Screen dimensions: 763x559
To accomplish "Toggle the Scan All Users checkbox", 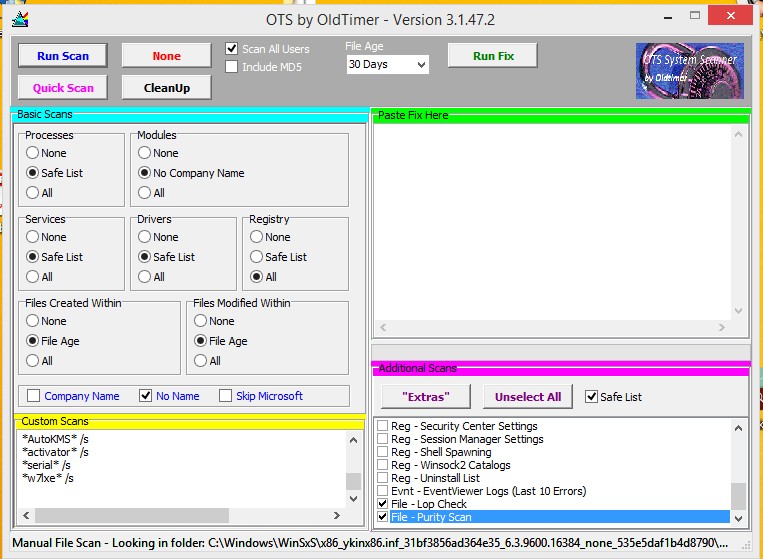I will [x=232, y=49].
